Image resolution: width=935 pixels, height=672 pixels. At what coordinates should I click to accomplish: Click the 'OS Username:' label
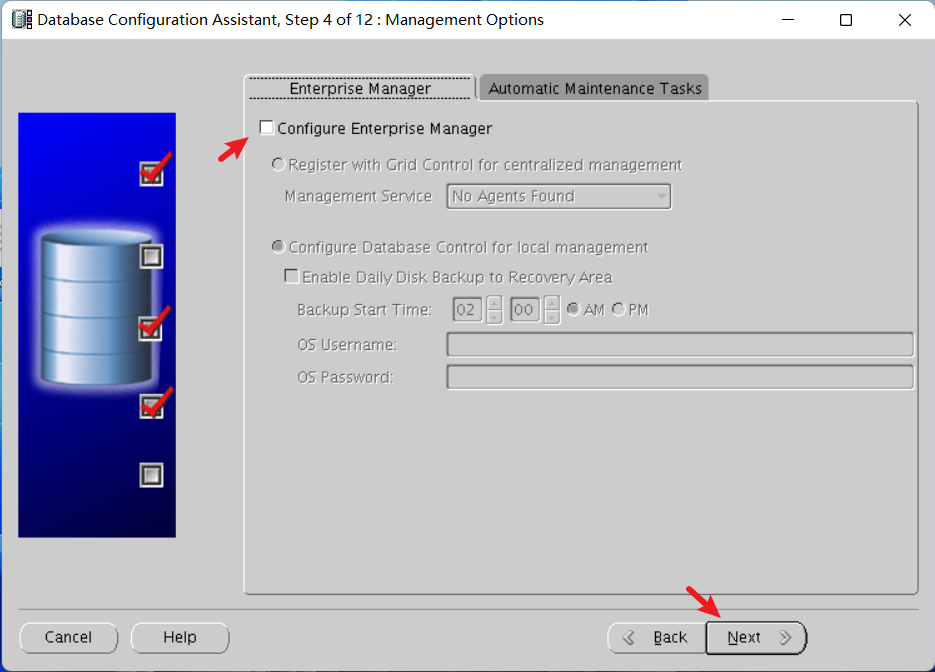(348, 345)
